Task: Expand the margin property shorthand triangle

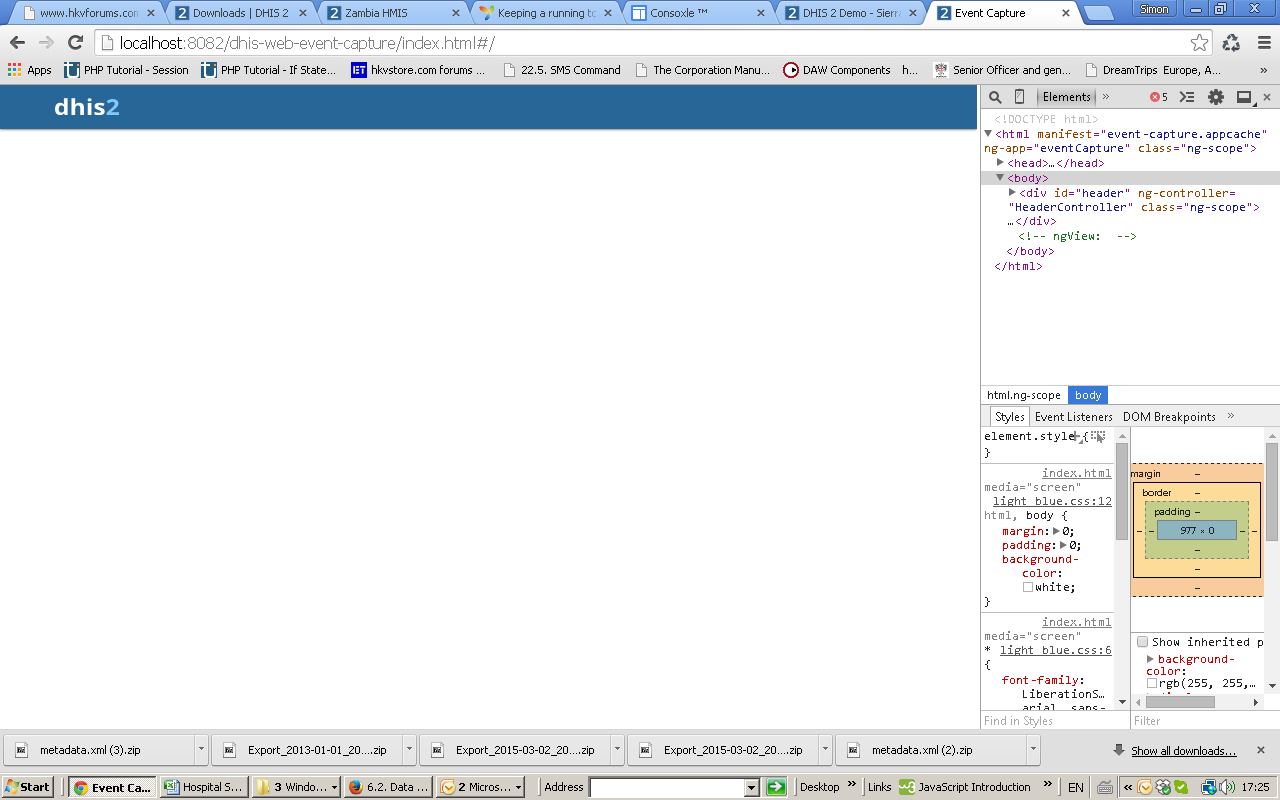Action: [x=1055, y=531]
